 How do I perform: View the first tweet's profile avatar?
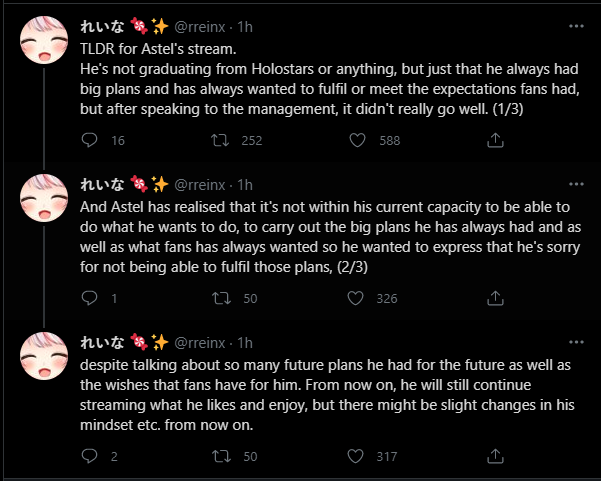(44, 40)
